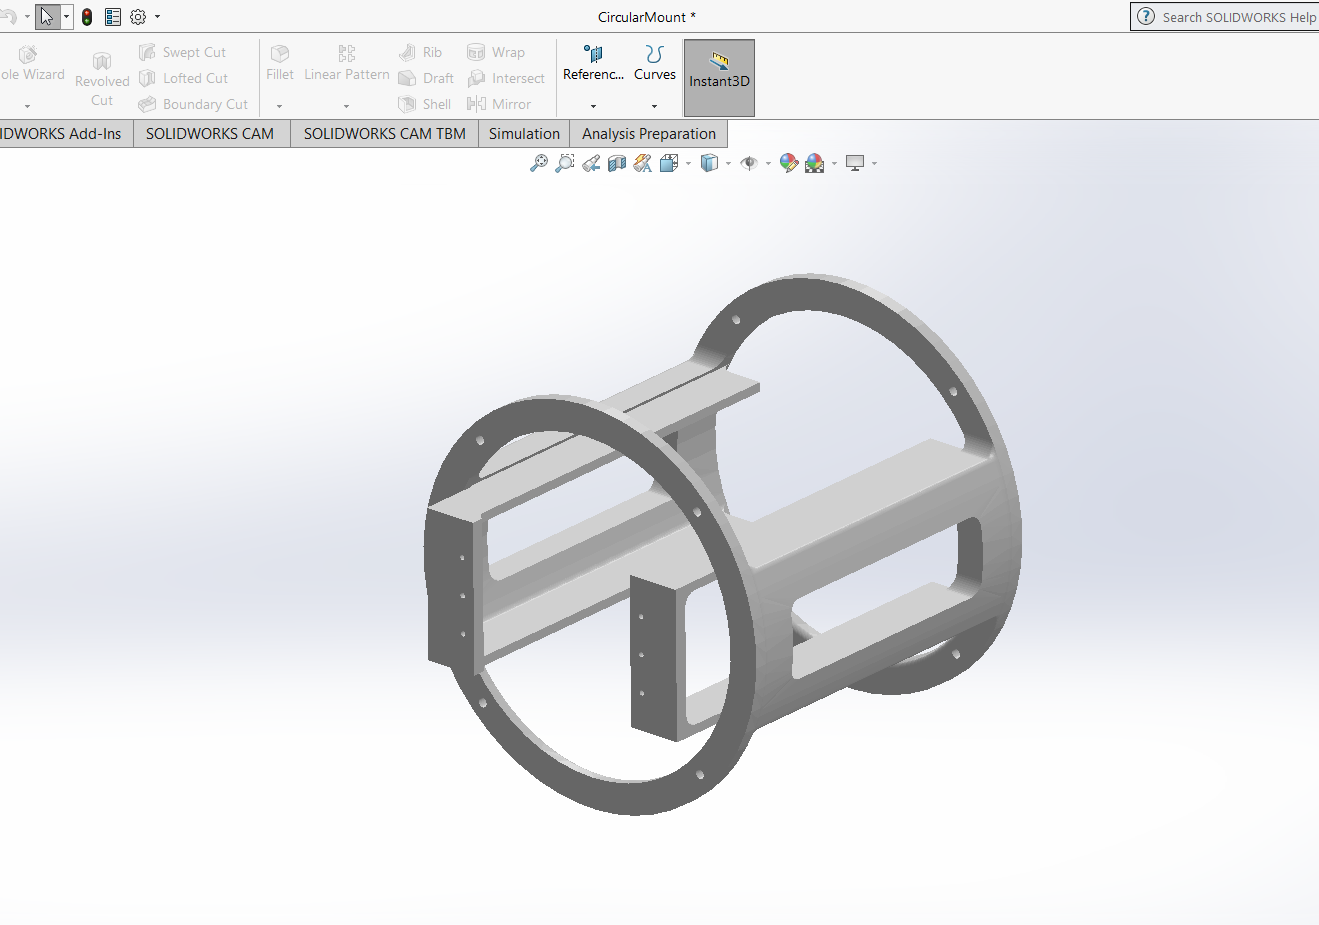Open the Analysis Preparation tab
The height and width of the screenshot is (925, 1319).
[x=648, y=134]
